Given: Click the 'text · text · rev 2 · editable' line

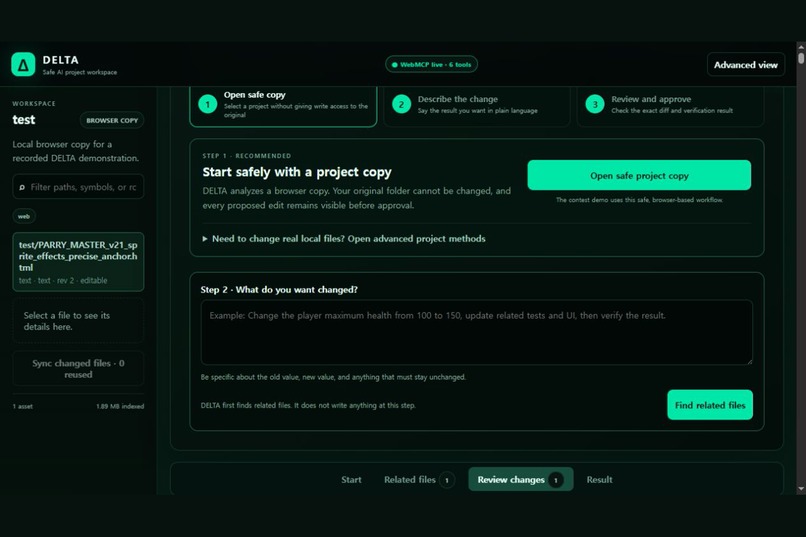Looking at the screenshot, I should (63, 281).
